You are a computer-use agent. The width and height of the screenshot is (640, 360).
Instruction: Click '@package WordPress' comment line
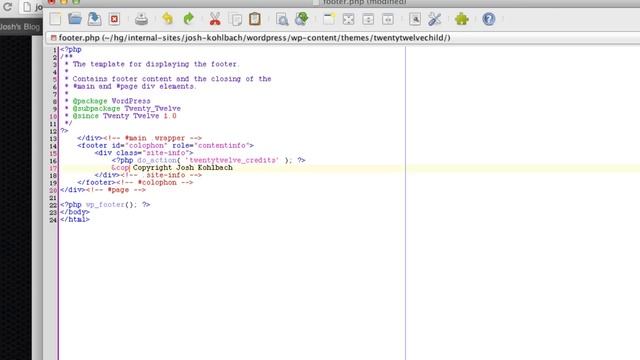[111, 101]
